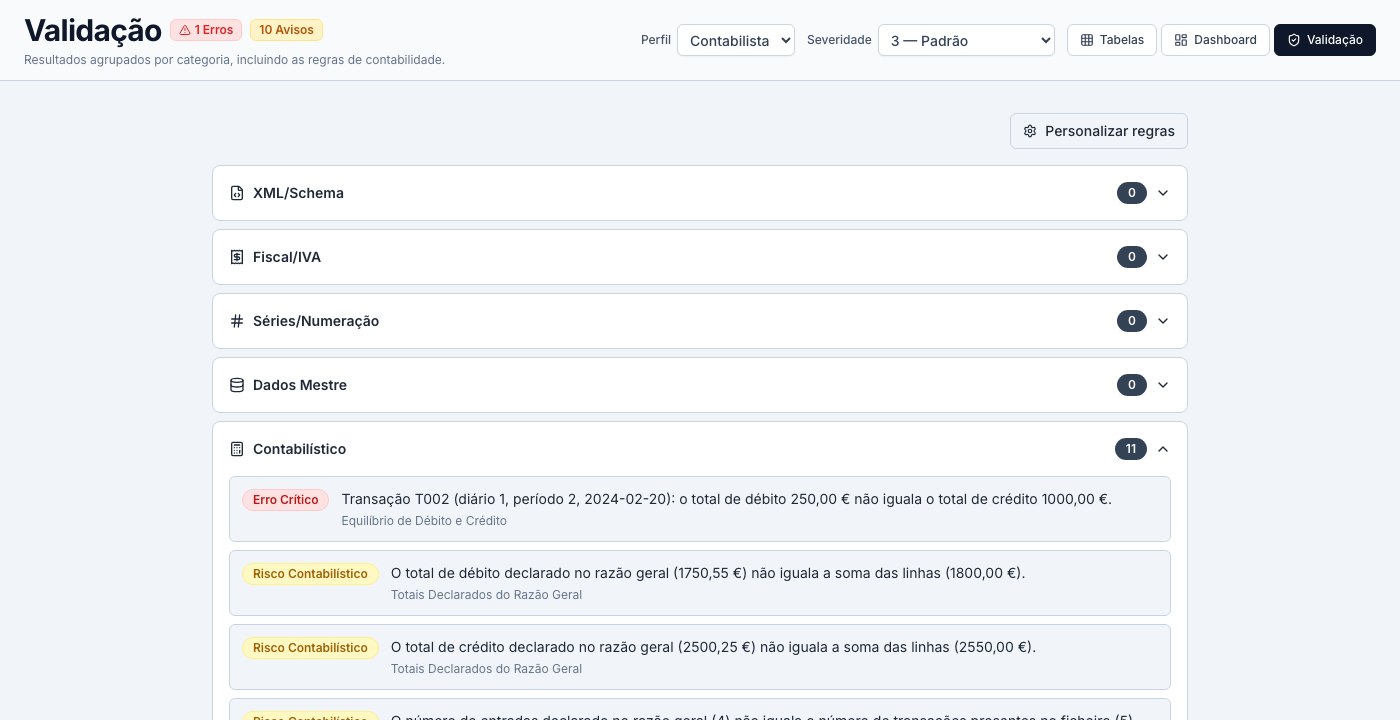Click the Personalizar regras button
The image size is (1400, 720).
click(x=1099, y=131)
